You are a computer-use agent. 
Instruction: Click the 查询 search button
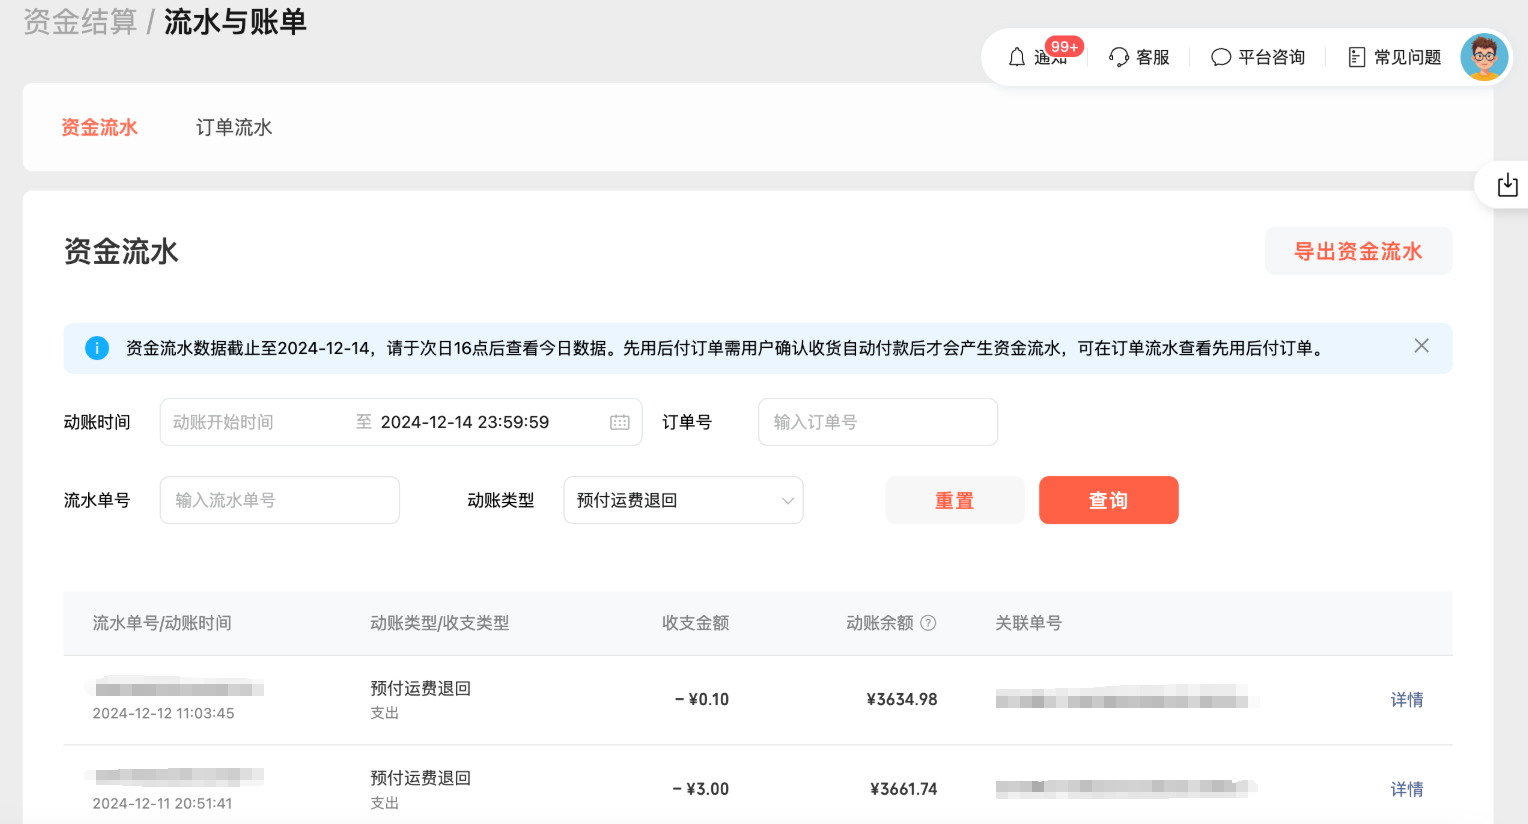coord(1108,500)
